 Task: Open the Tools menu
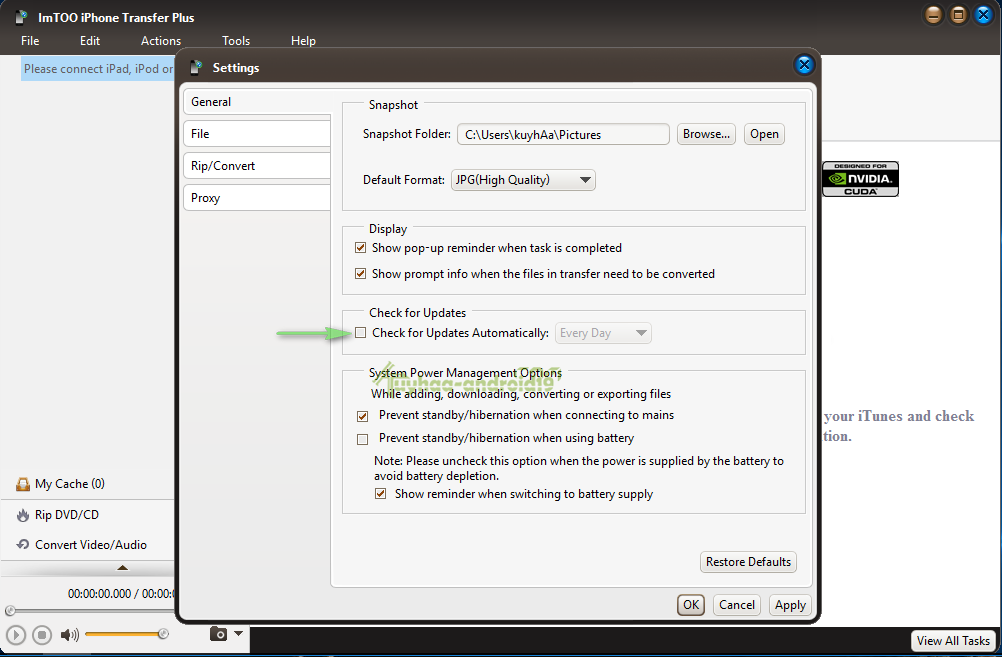click(x=236, y=40)
